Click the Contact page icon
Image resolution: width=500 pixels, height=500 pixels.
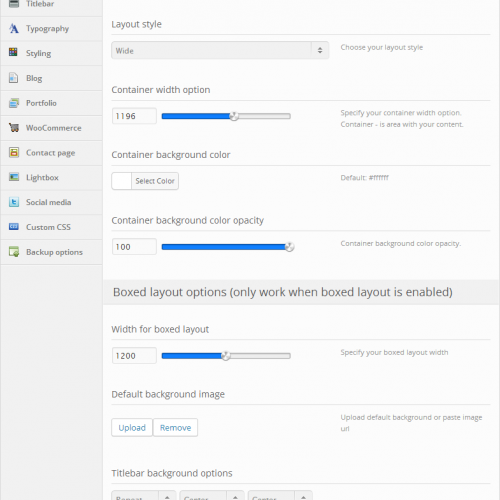[x=14, y=152]
